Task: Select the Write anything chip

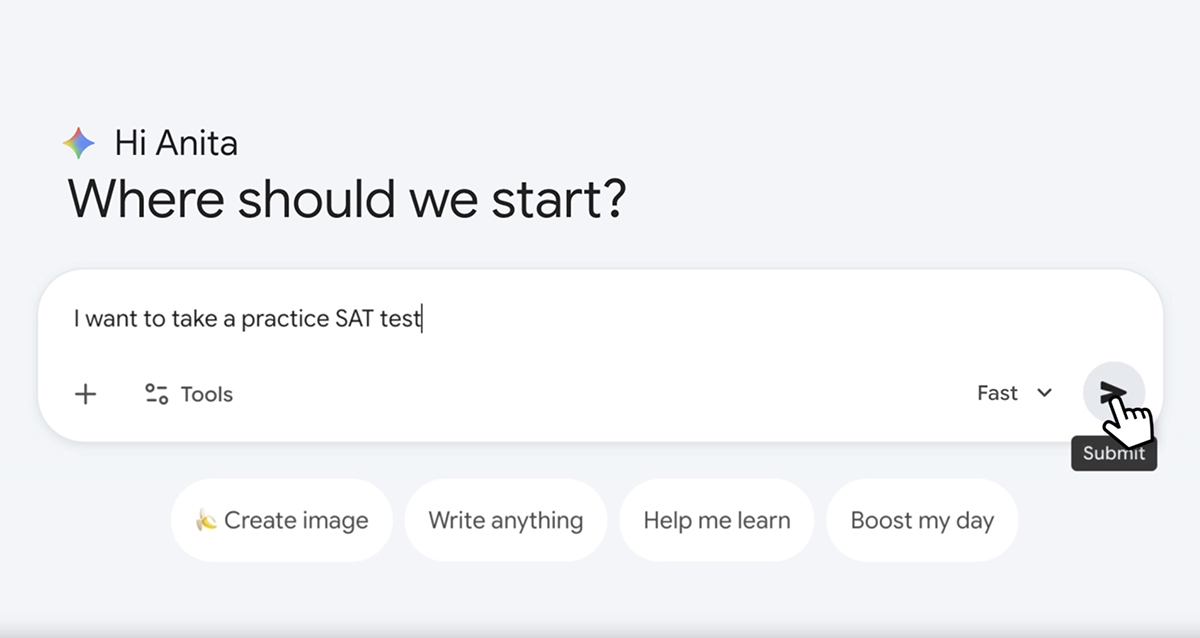Action: point(506,520)
